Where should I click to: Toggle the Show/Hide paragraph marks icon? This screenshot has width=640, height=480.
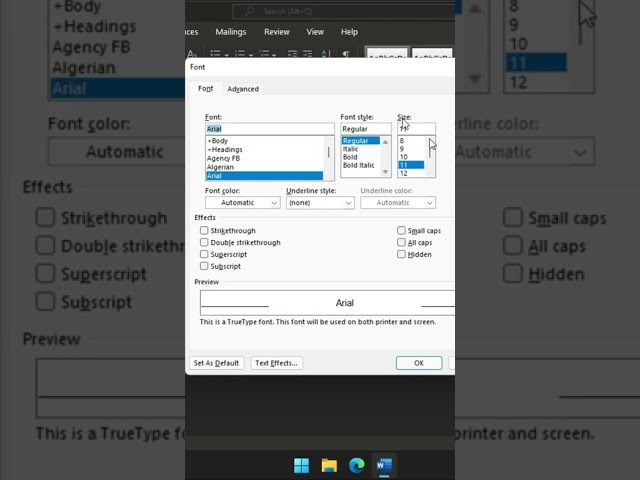tap(346, 54)
